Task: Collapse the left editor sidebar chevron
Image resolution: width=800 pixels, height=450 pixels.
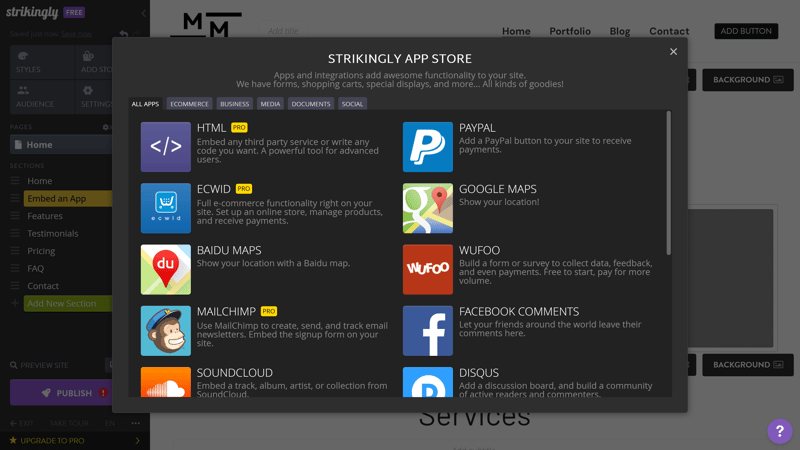Action: pos(143,13)
